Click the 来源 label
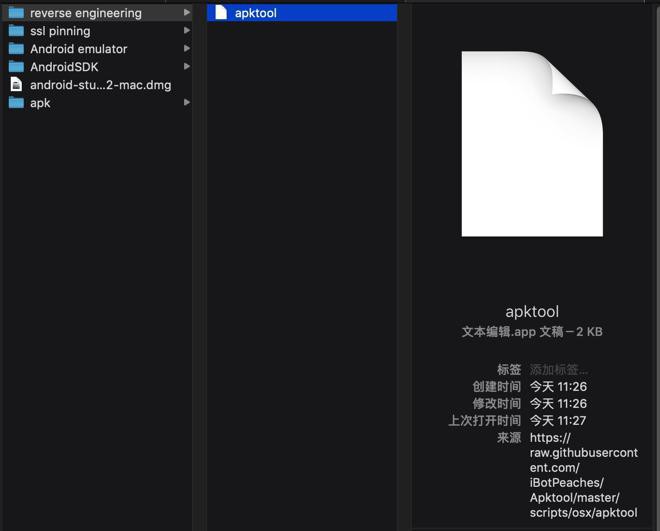Screen dimensions: 660x531 tap(509, 438)
